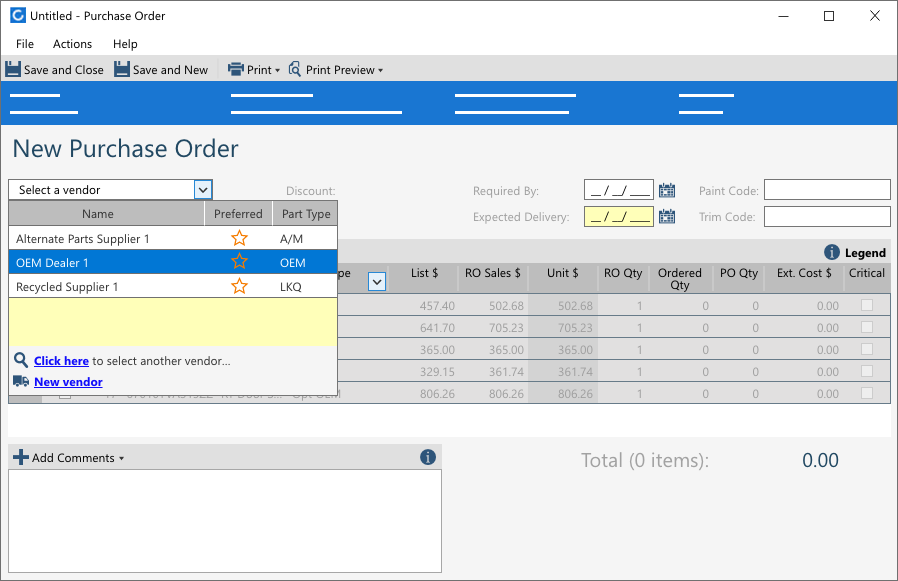Click the Save and Close disk icon
898x581 pixels.
point(12,68)
